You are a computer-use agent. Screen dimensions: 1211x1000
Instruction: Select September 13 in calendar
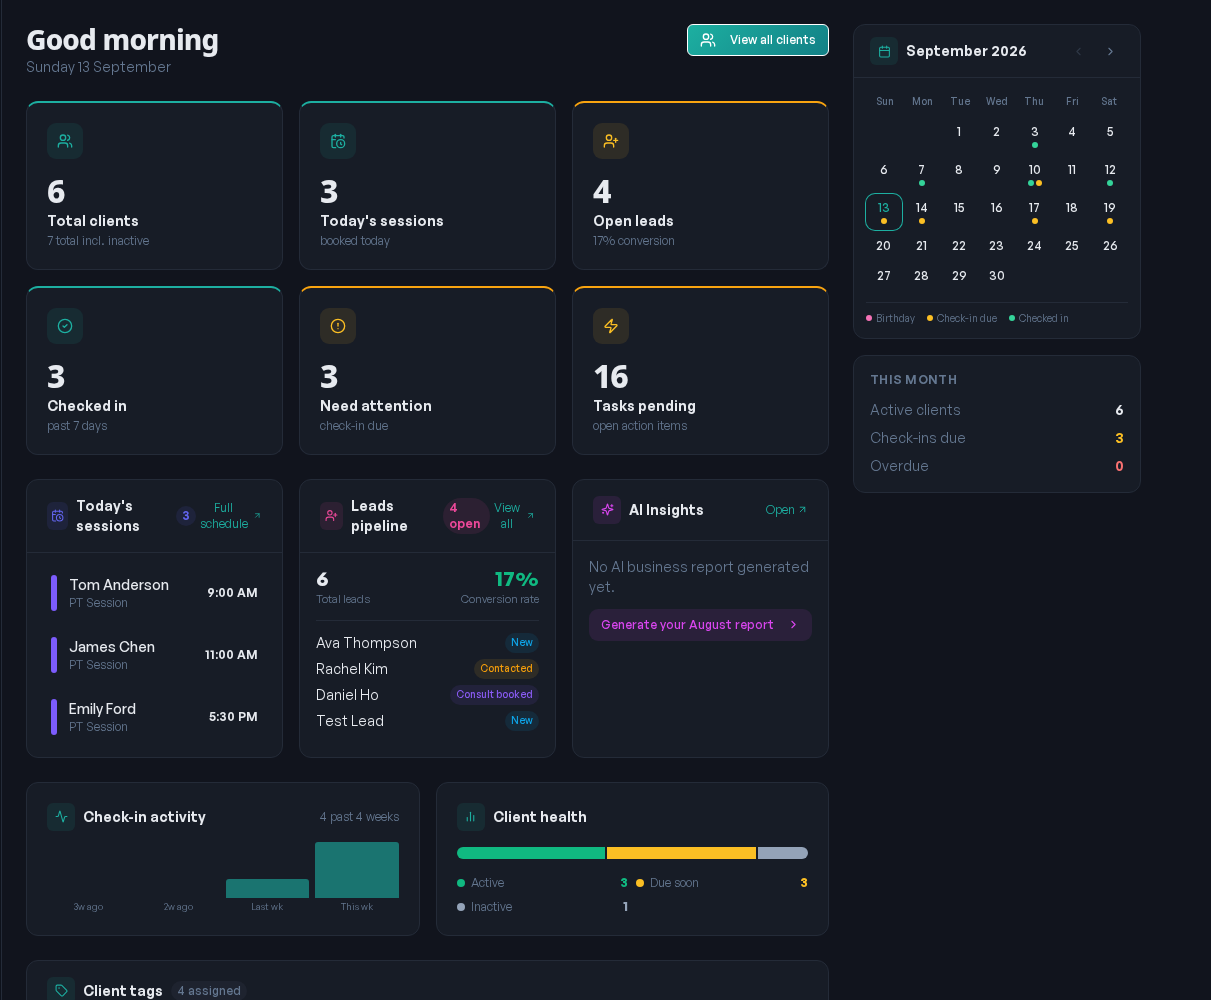(884, 212)
